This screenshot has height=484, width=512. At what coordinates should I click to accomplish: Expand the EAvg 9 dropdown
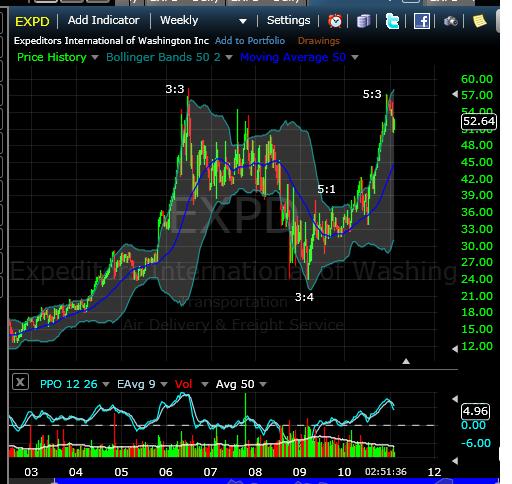(164, 384)
